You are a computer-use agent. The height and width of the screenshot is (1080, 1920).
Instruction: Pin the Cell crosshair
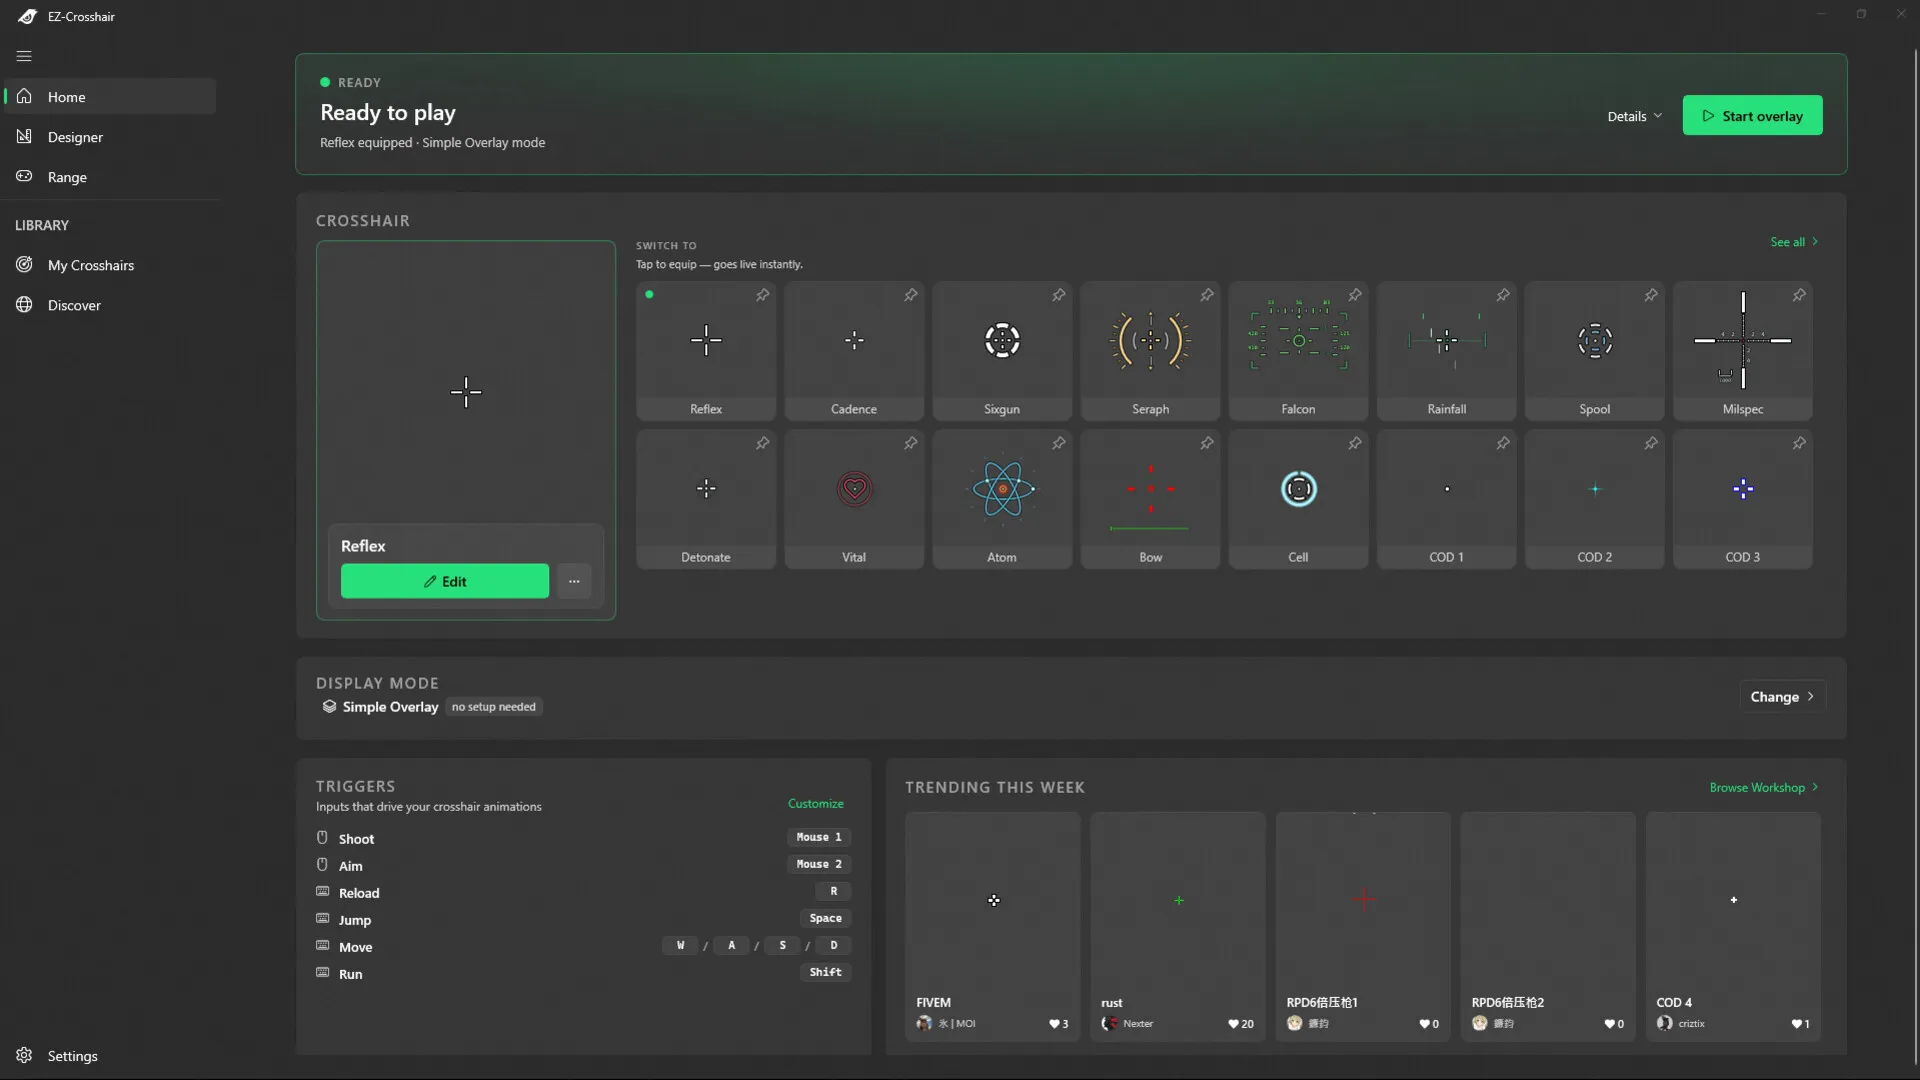[x=1354, y=443]
